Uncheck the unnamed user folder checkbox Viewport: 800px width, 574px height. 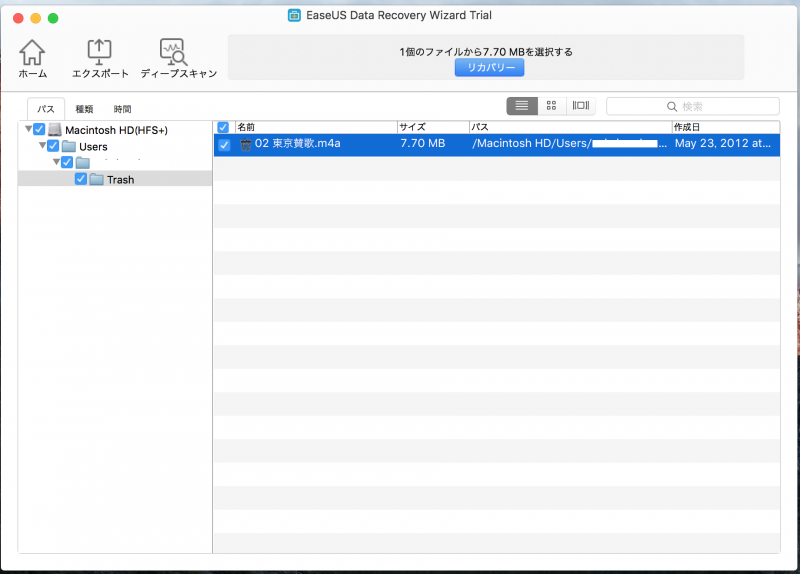click(x=67, y=162)
